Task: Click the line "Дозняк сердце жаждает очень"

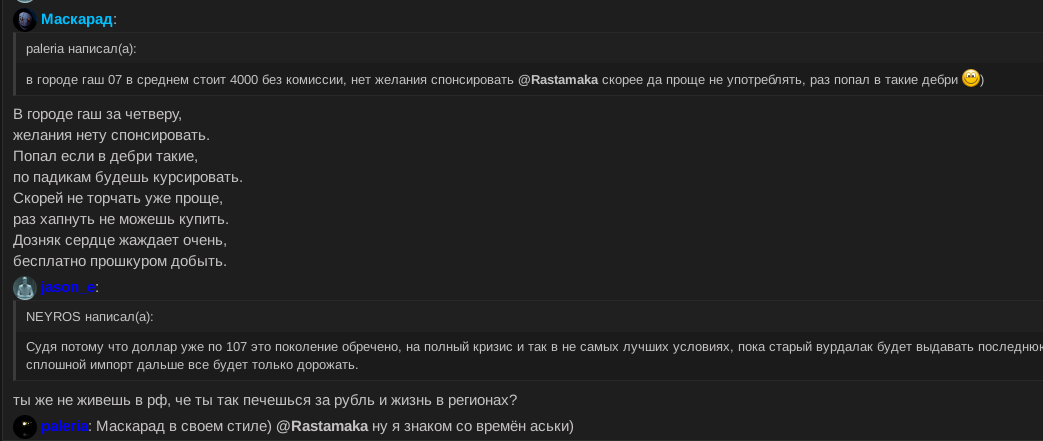Action: 120,240
